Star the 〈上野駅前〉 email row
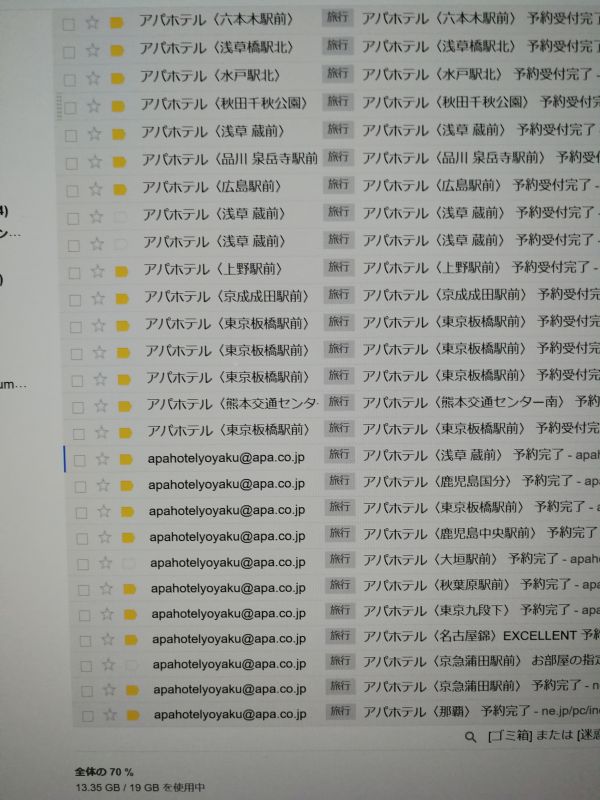 point(97,271)
